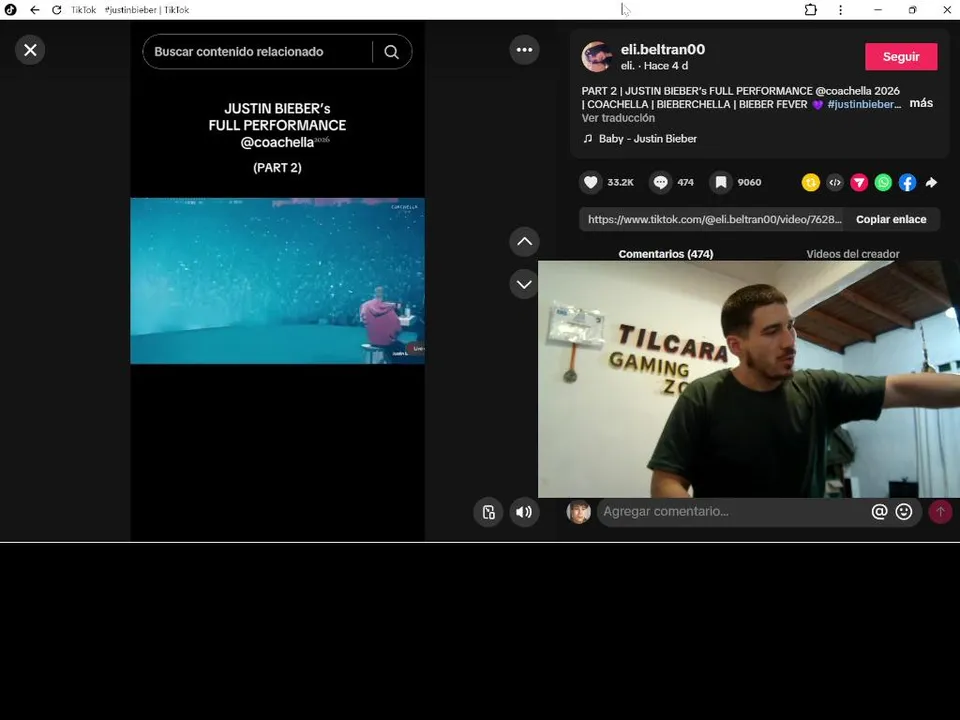Minimize the TikTok window
Screen dimensions: 960x720
point(877,10)
